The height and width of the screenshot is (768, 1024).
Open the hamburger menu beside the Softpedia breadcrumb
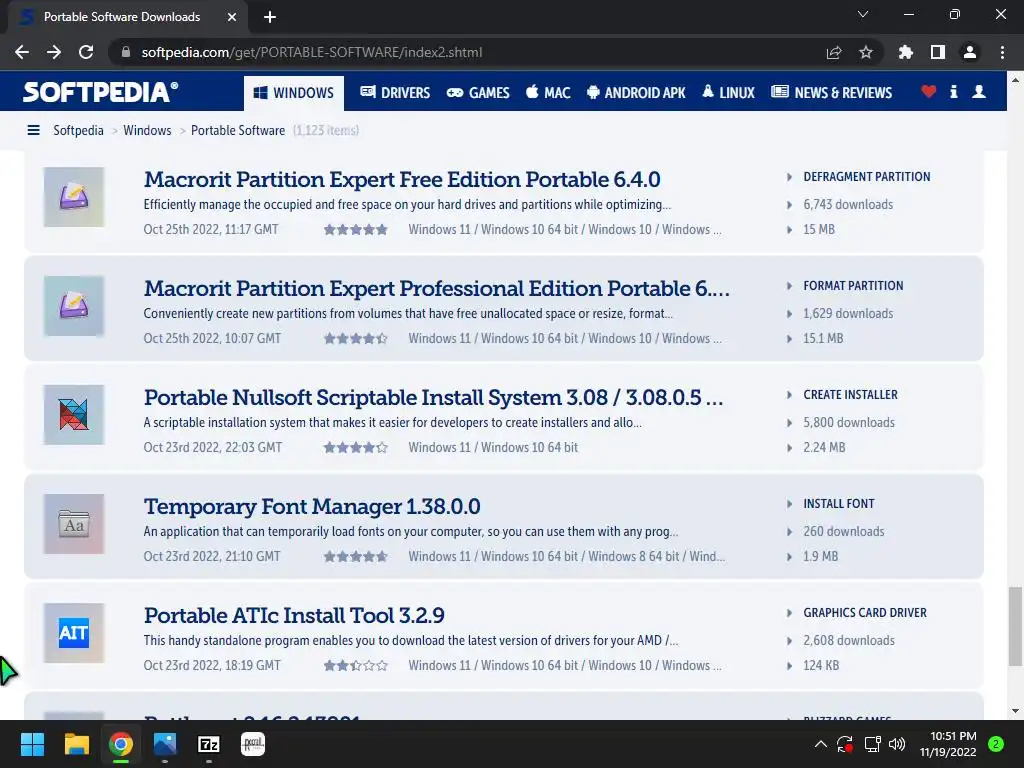[x=33, y=131]
